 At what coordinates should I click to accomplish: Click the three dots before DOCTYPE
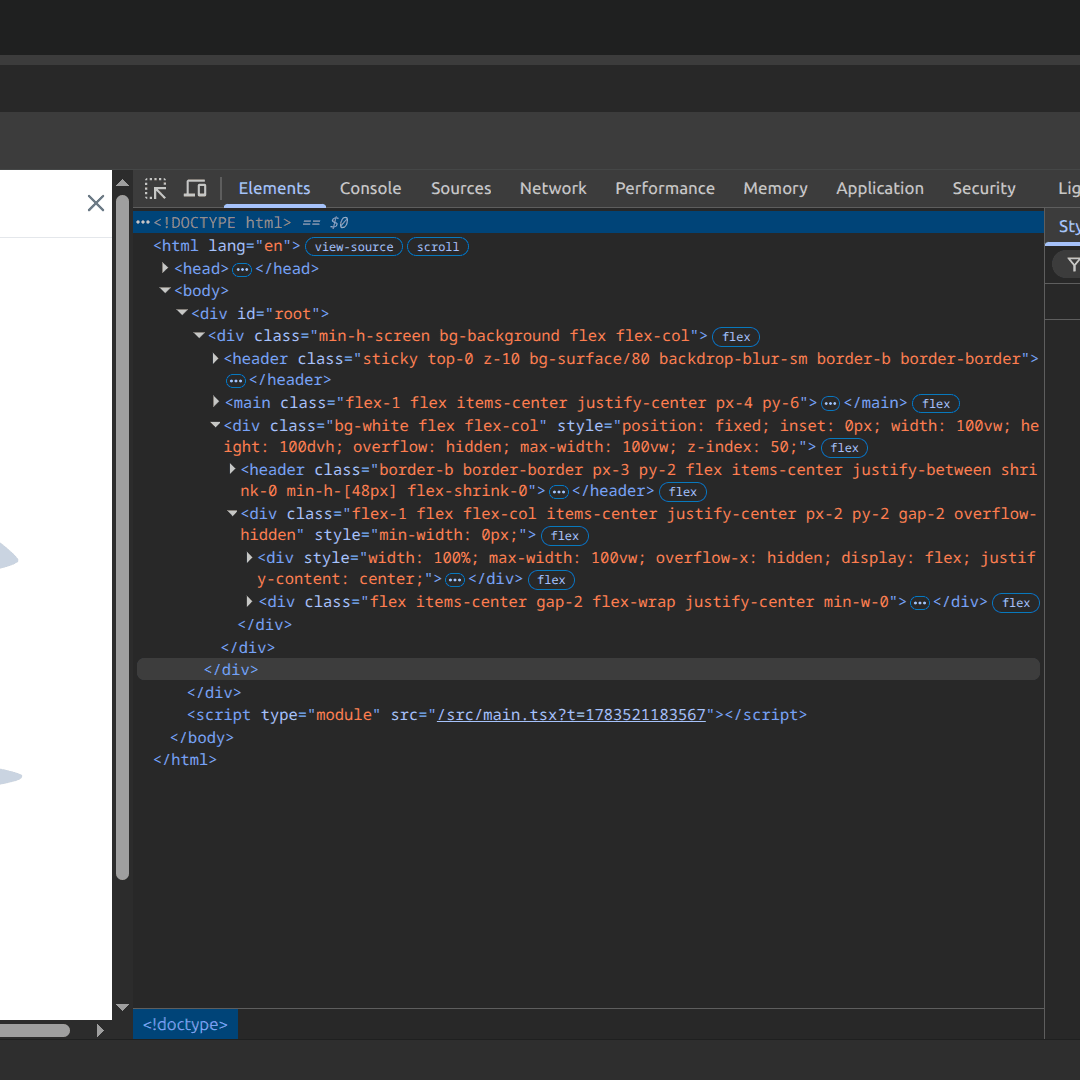coord(143,222)
